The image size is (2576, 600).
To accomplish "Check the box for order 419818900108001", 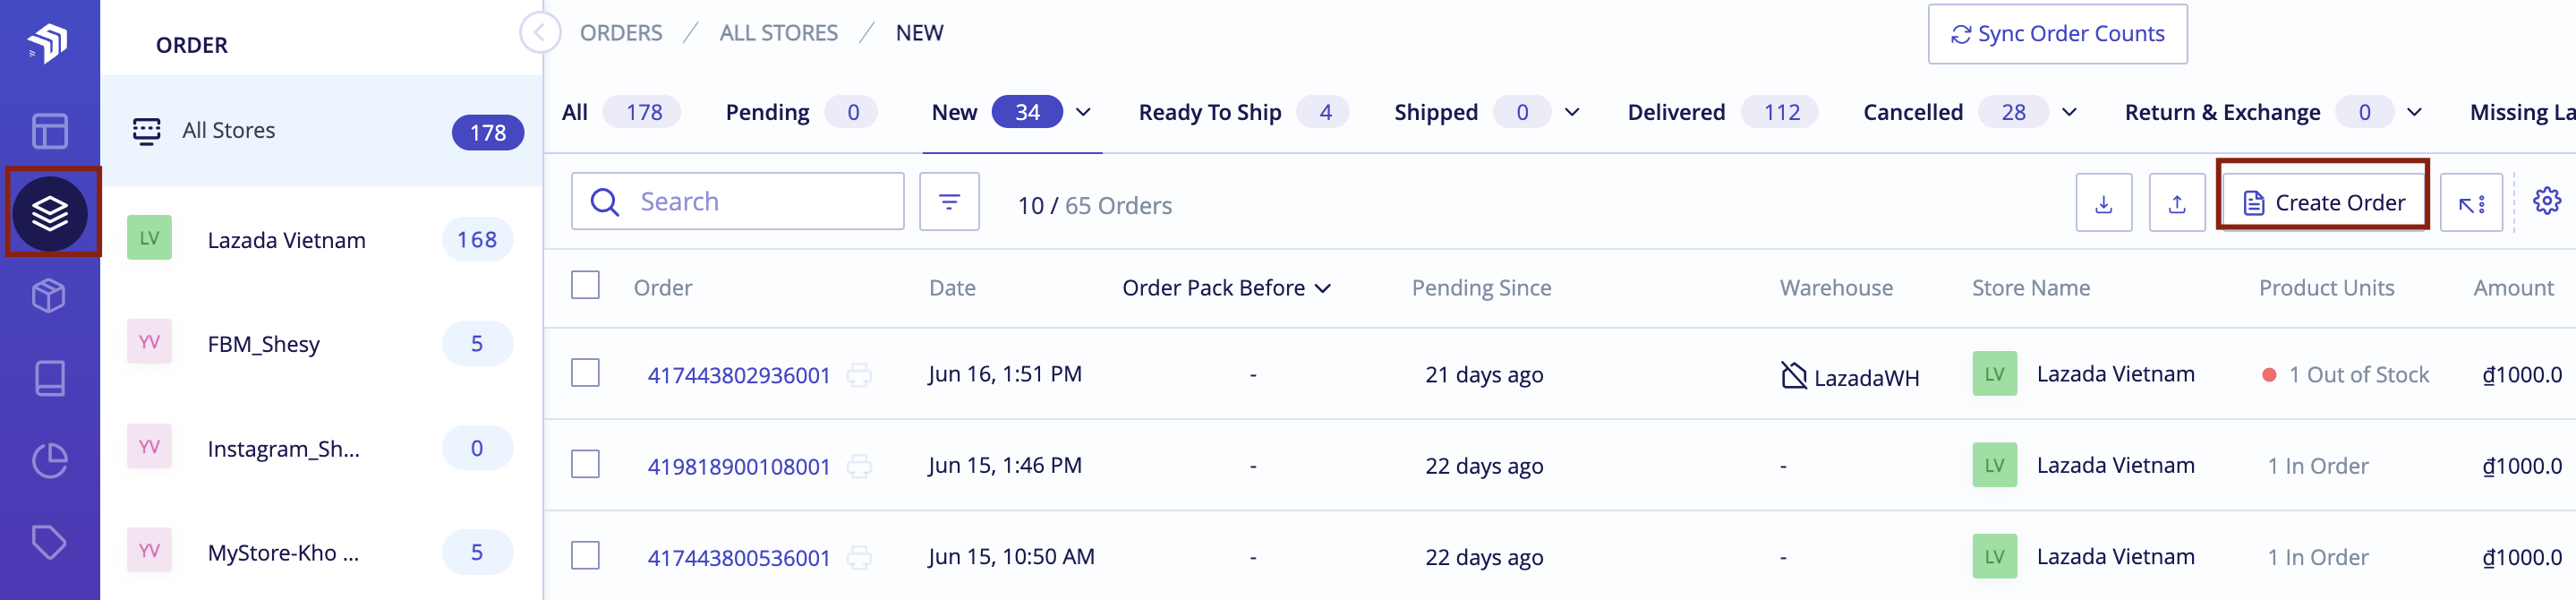I will pos(585,465).
